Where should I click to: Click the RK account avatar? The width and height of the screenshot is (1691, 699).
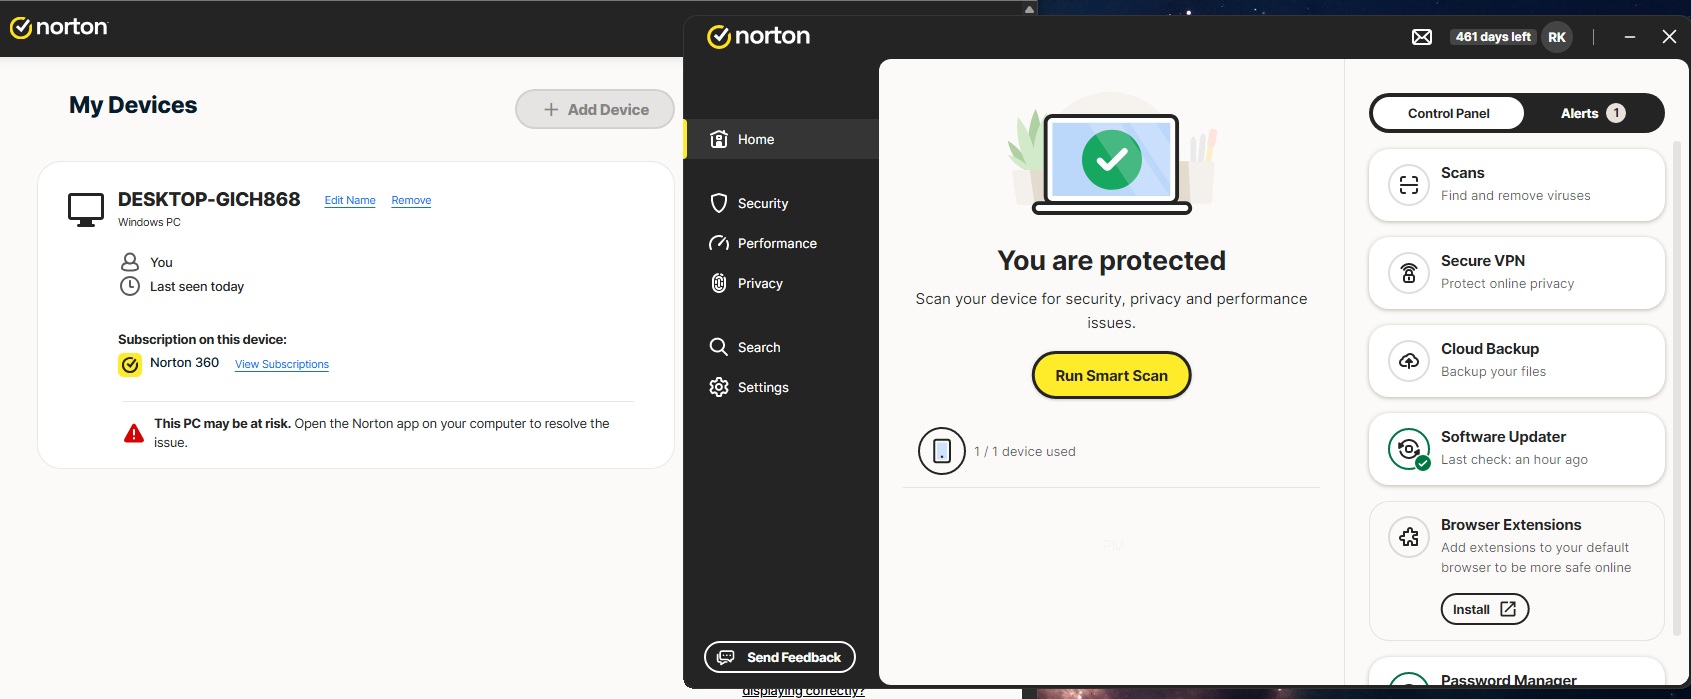tap(1556, 37)
